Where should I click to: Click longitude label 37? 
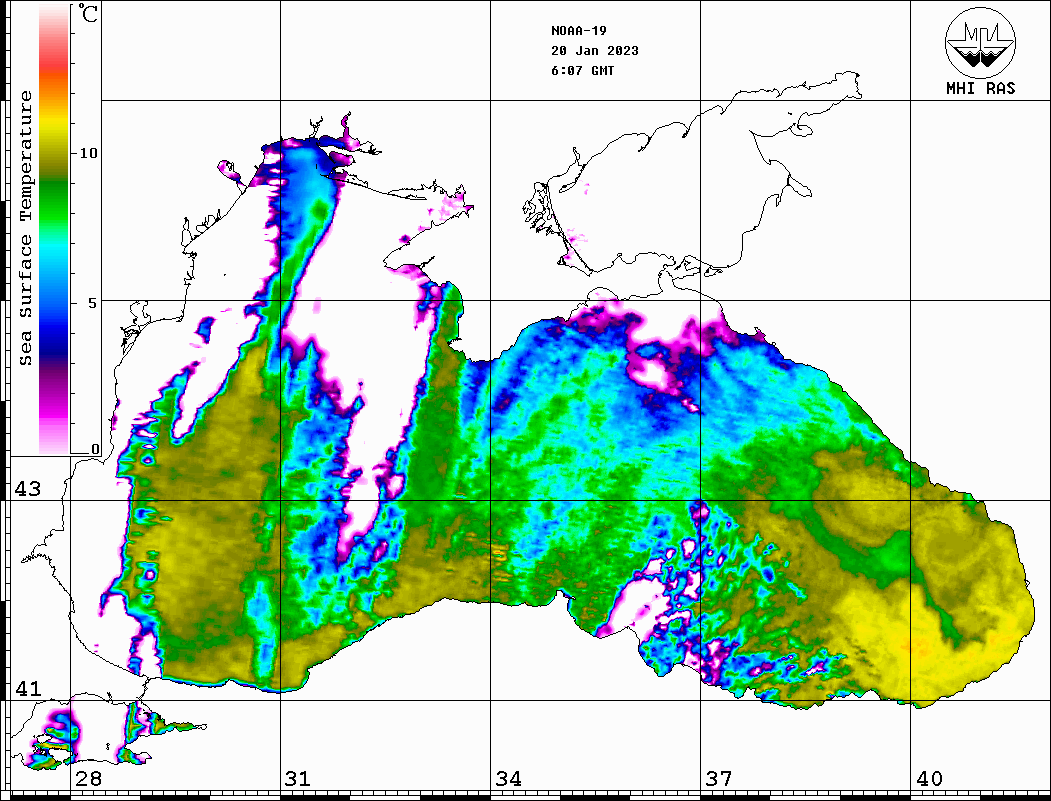(719, 779)
